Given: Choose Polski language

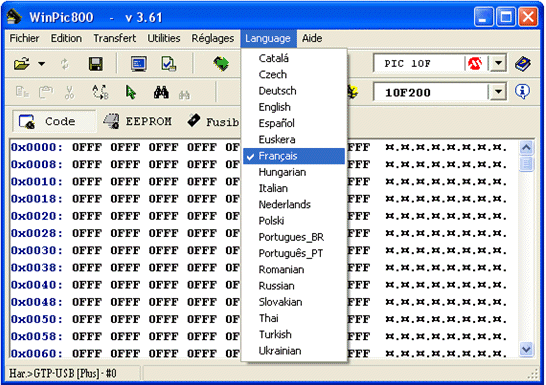Looking at the screenshot, I should pyautogui.click(x=294, y=221).
